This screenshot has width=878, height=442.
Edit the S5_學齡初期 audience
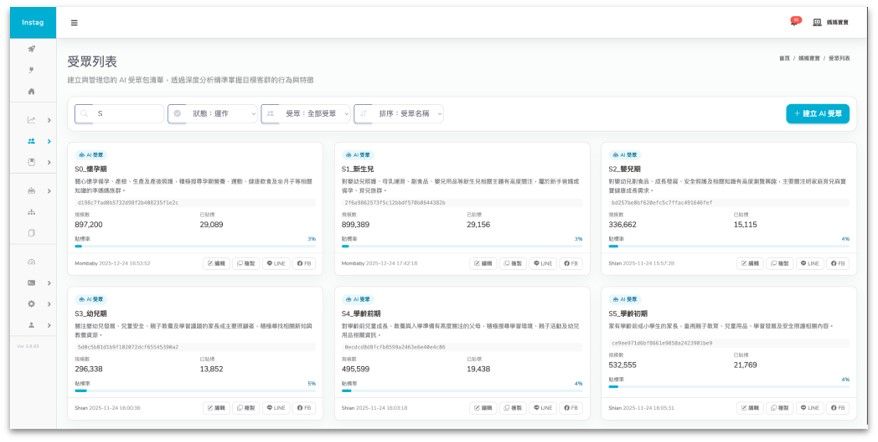pyautogui.click(x=750, y=408)
